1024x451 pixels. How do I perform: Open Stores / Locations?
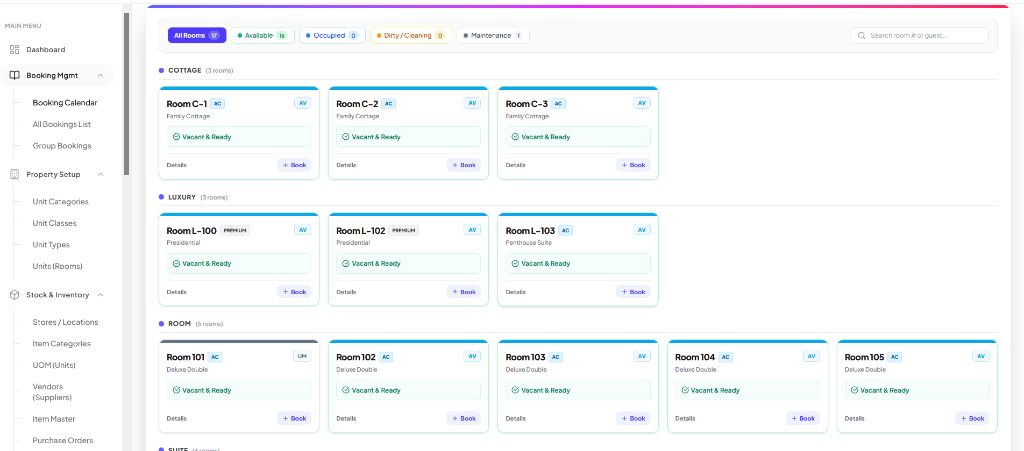point(65,322)
